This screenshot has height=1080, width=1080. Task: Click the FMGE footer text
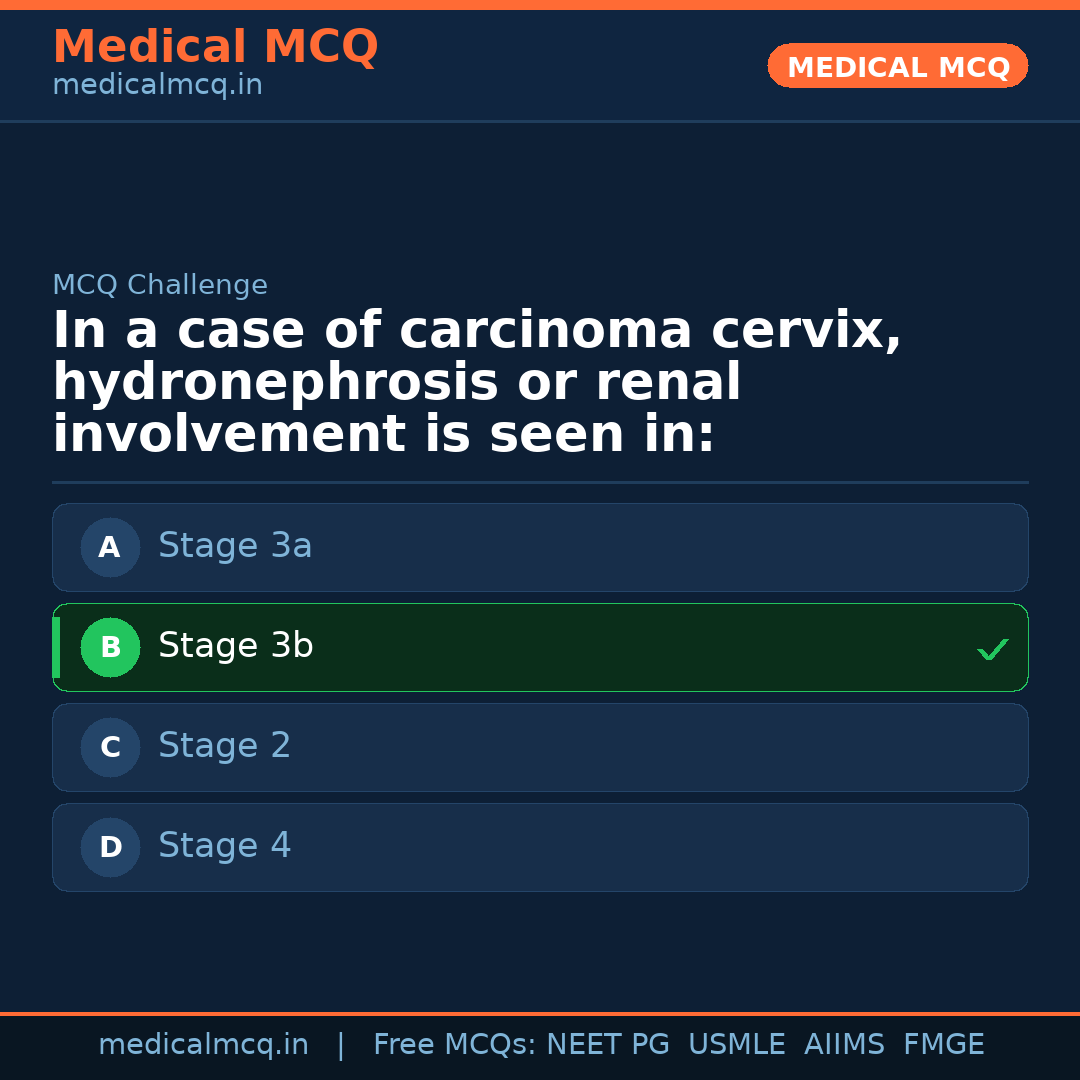click(943, 1045)
